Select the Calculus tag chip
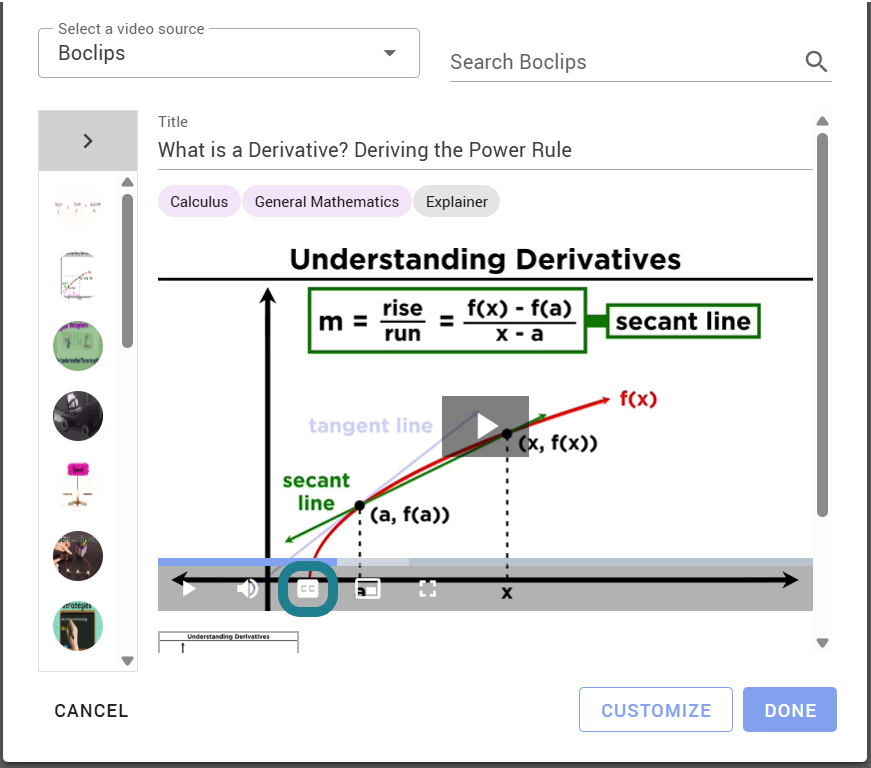The image size is (871, 768). (199, 202)
